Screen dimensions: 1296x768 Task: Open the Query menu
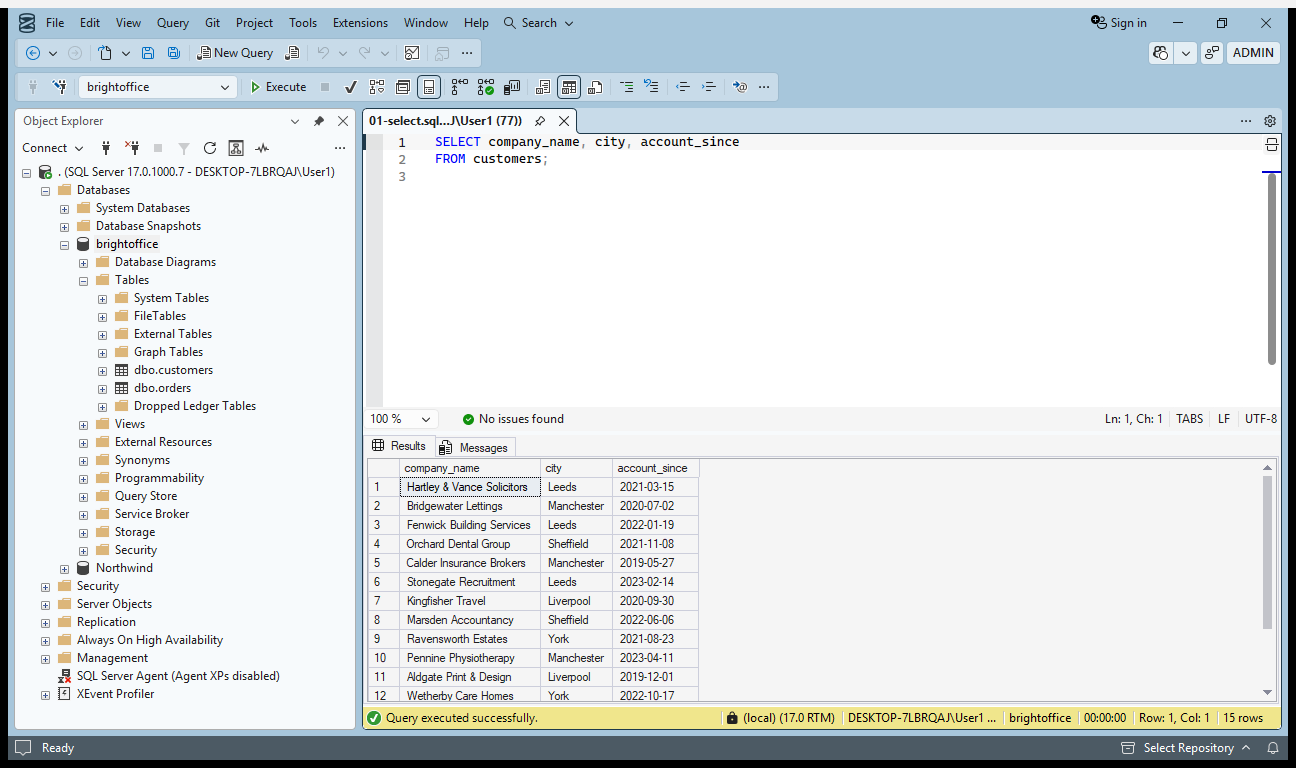173,23
